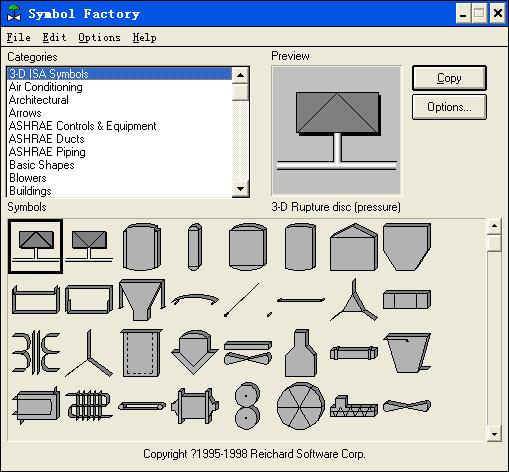Choose the house-shaped storage building symbol

(354, 247)
